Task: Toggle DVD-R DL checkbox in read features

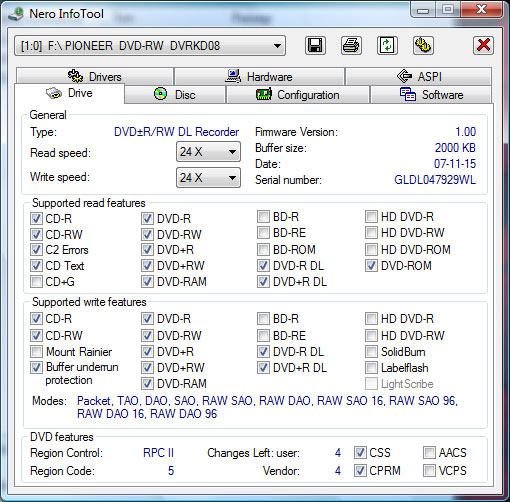Action: click(x=263, y=266)
